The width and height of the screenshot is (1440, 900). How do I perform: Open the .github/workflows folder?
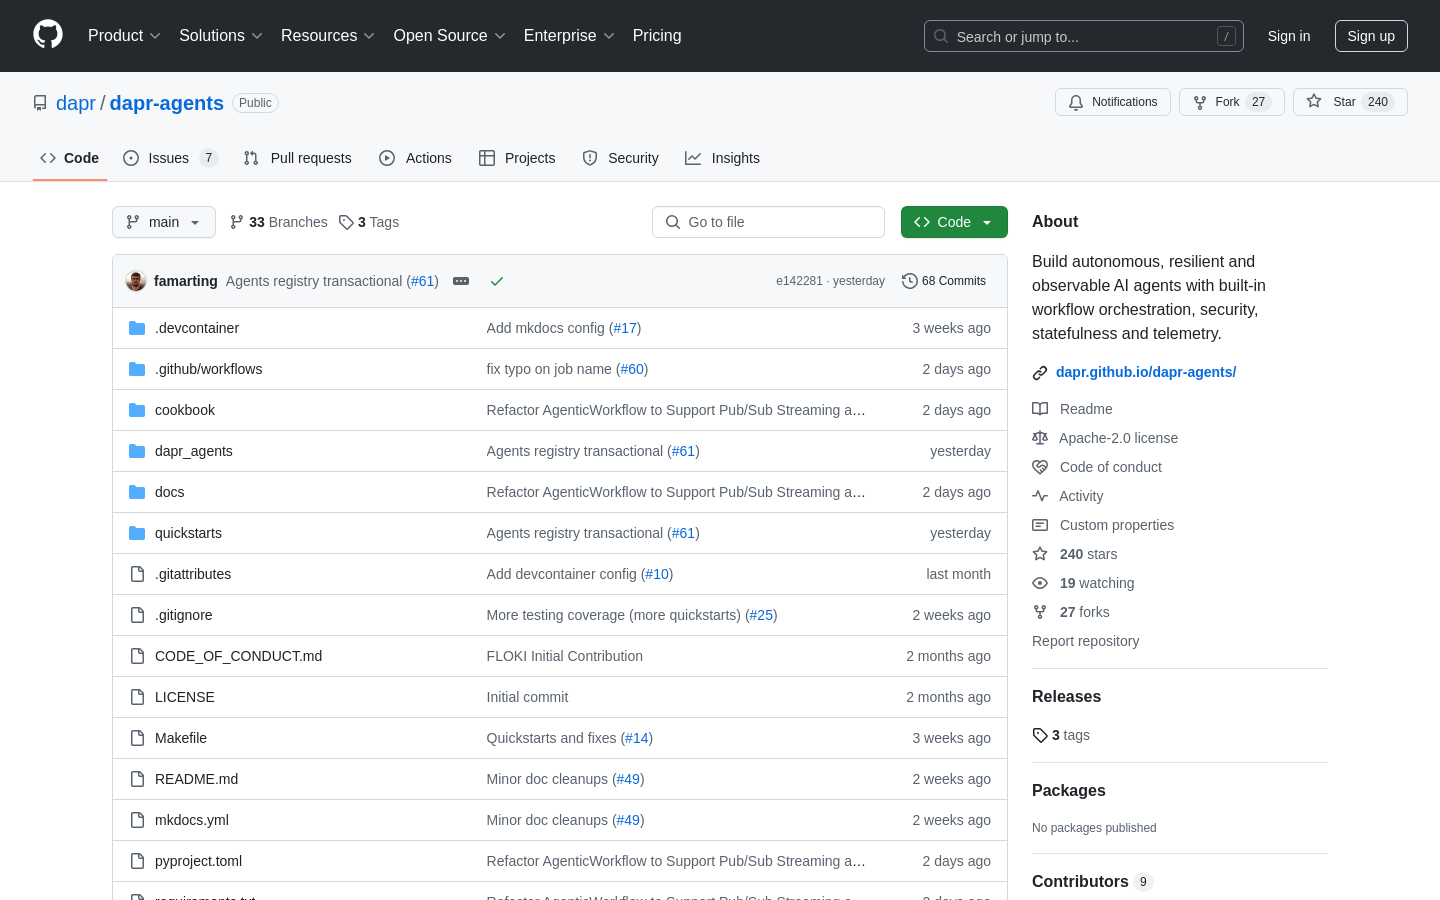pos(208,369)
